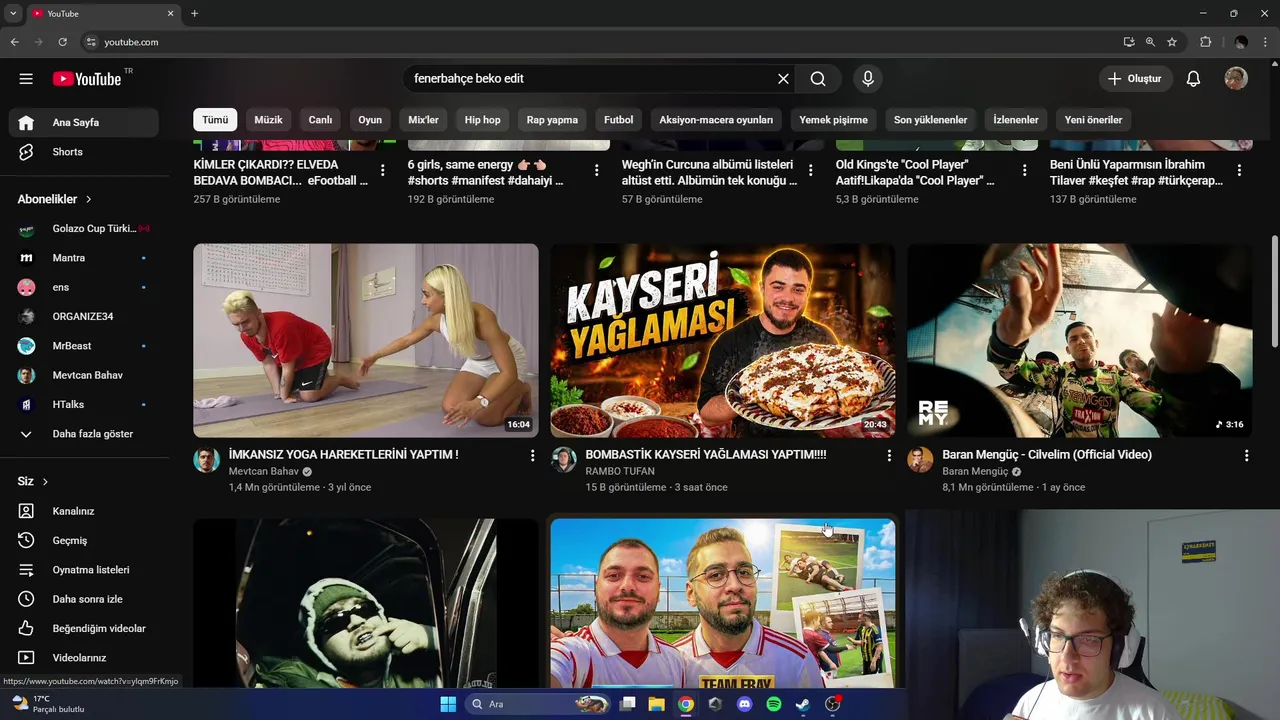The image size is (1280, 720).
Task: Open the YouTube hamburger guide menu
Action: tap(26, 79)
